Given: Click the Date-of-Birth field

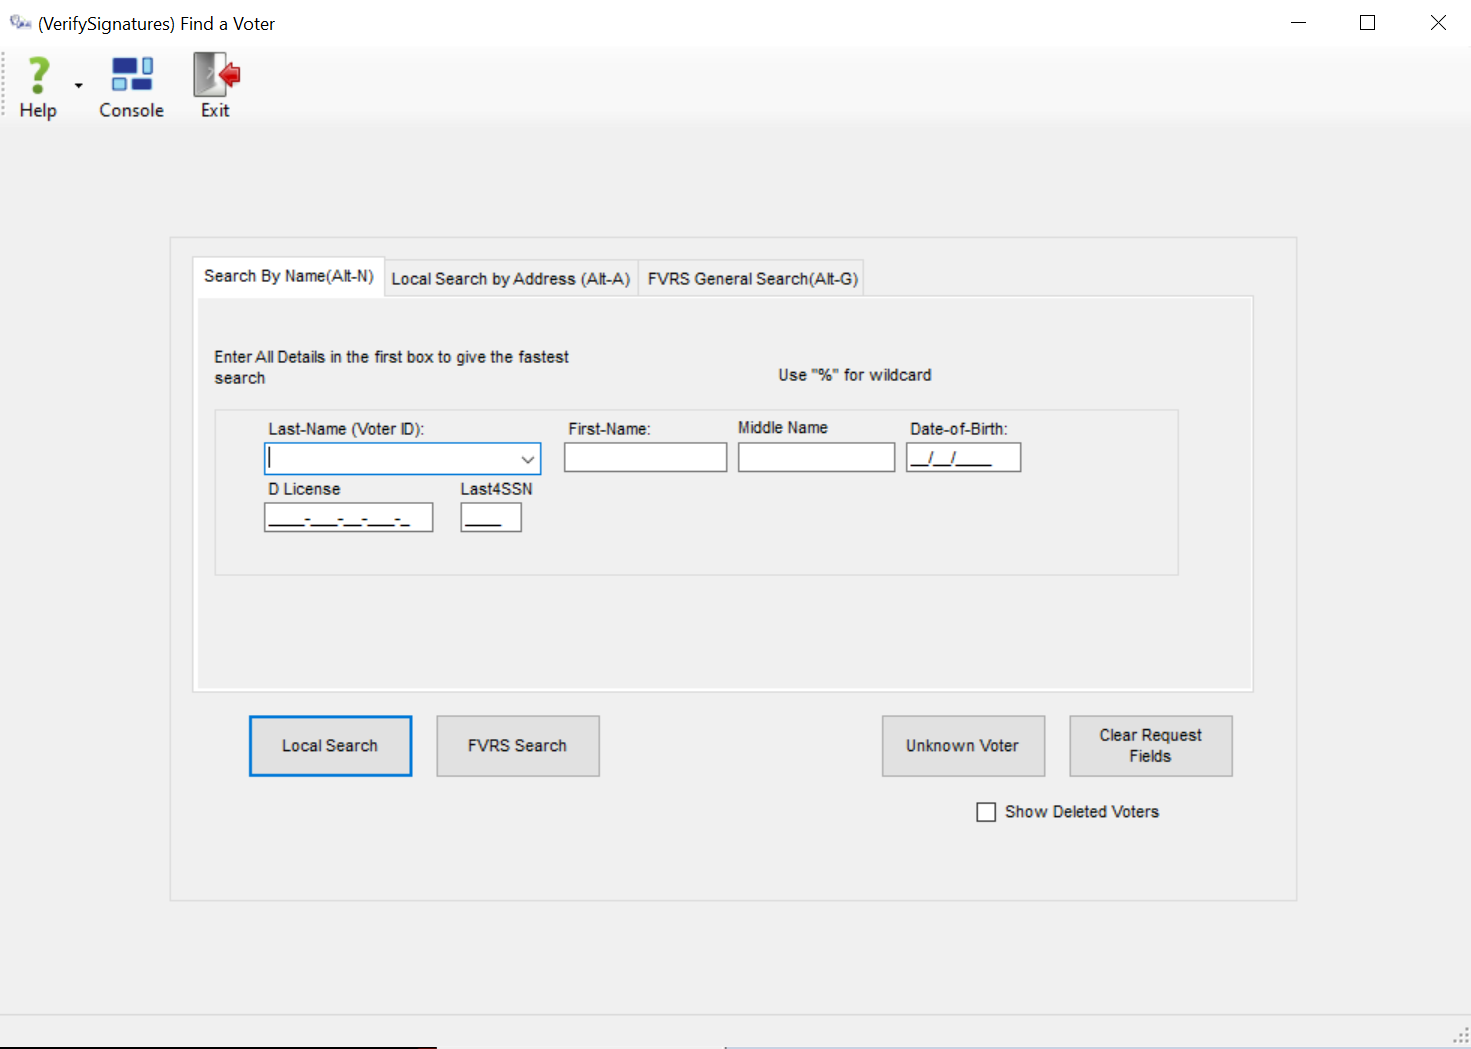Looking at the screenshot, I should pyautogui.click(x=962, y=458).
